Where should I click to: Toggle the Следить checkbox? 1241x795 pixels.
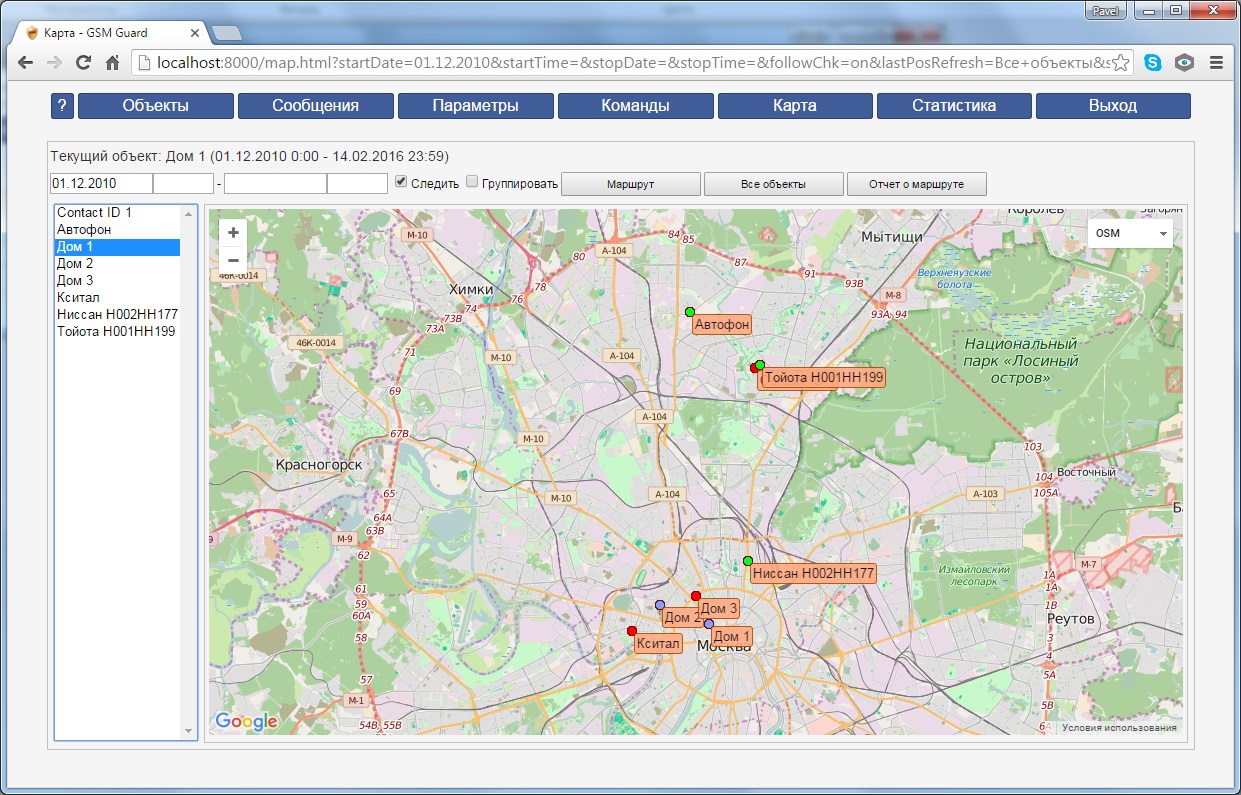[x=401, y=182]
